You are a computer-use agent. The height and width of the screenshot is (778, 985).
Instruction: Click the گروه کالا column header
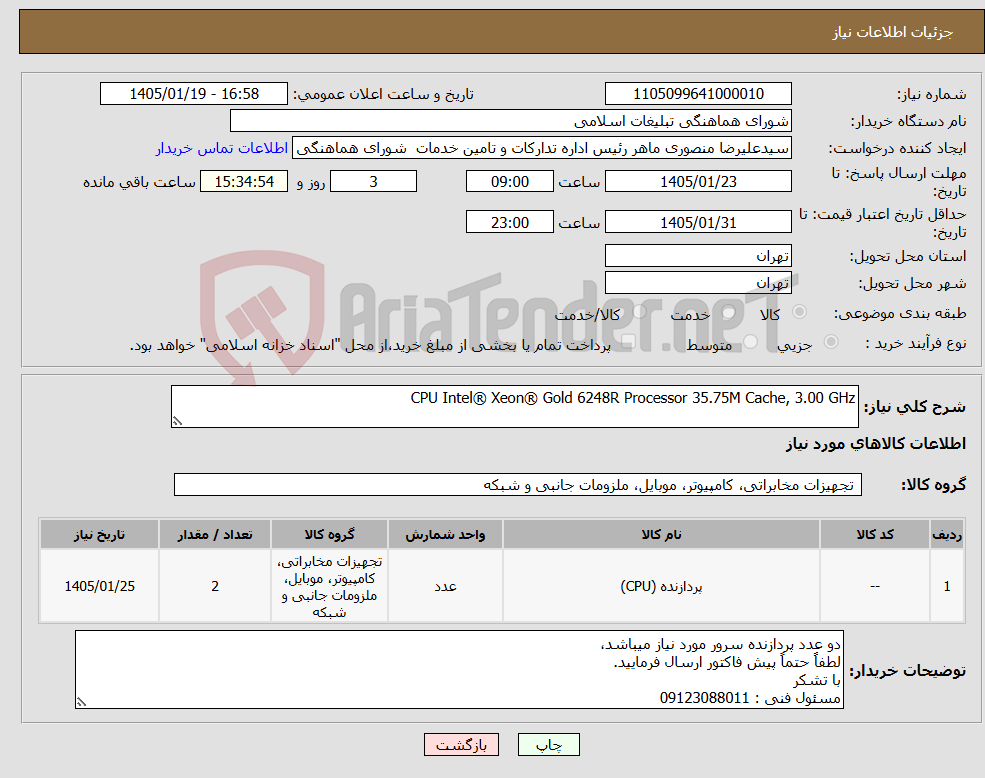click(x=329, y=534)
